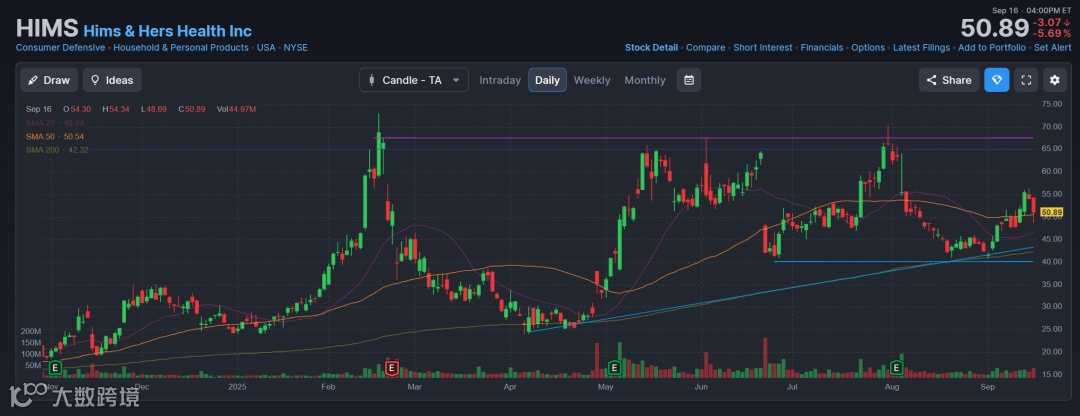This screenshot has height=416, width=1080.
Task: Click the Vol 44.97M volume readout
Action: pyautogui.click(x=236, y=109)
